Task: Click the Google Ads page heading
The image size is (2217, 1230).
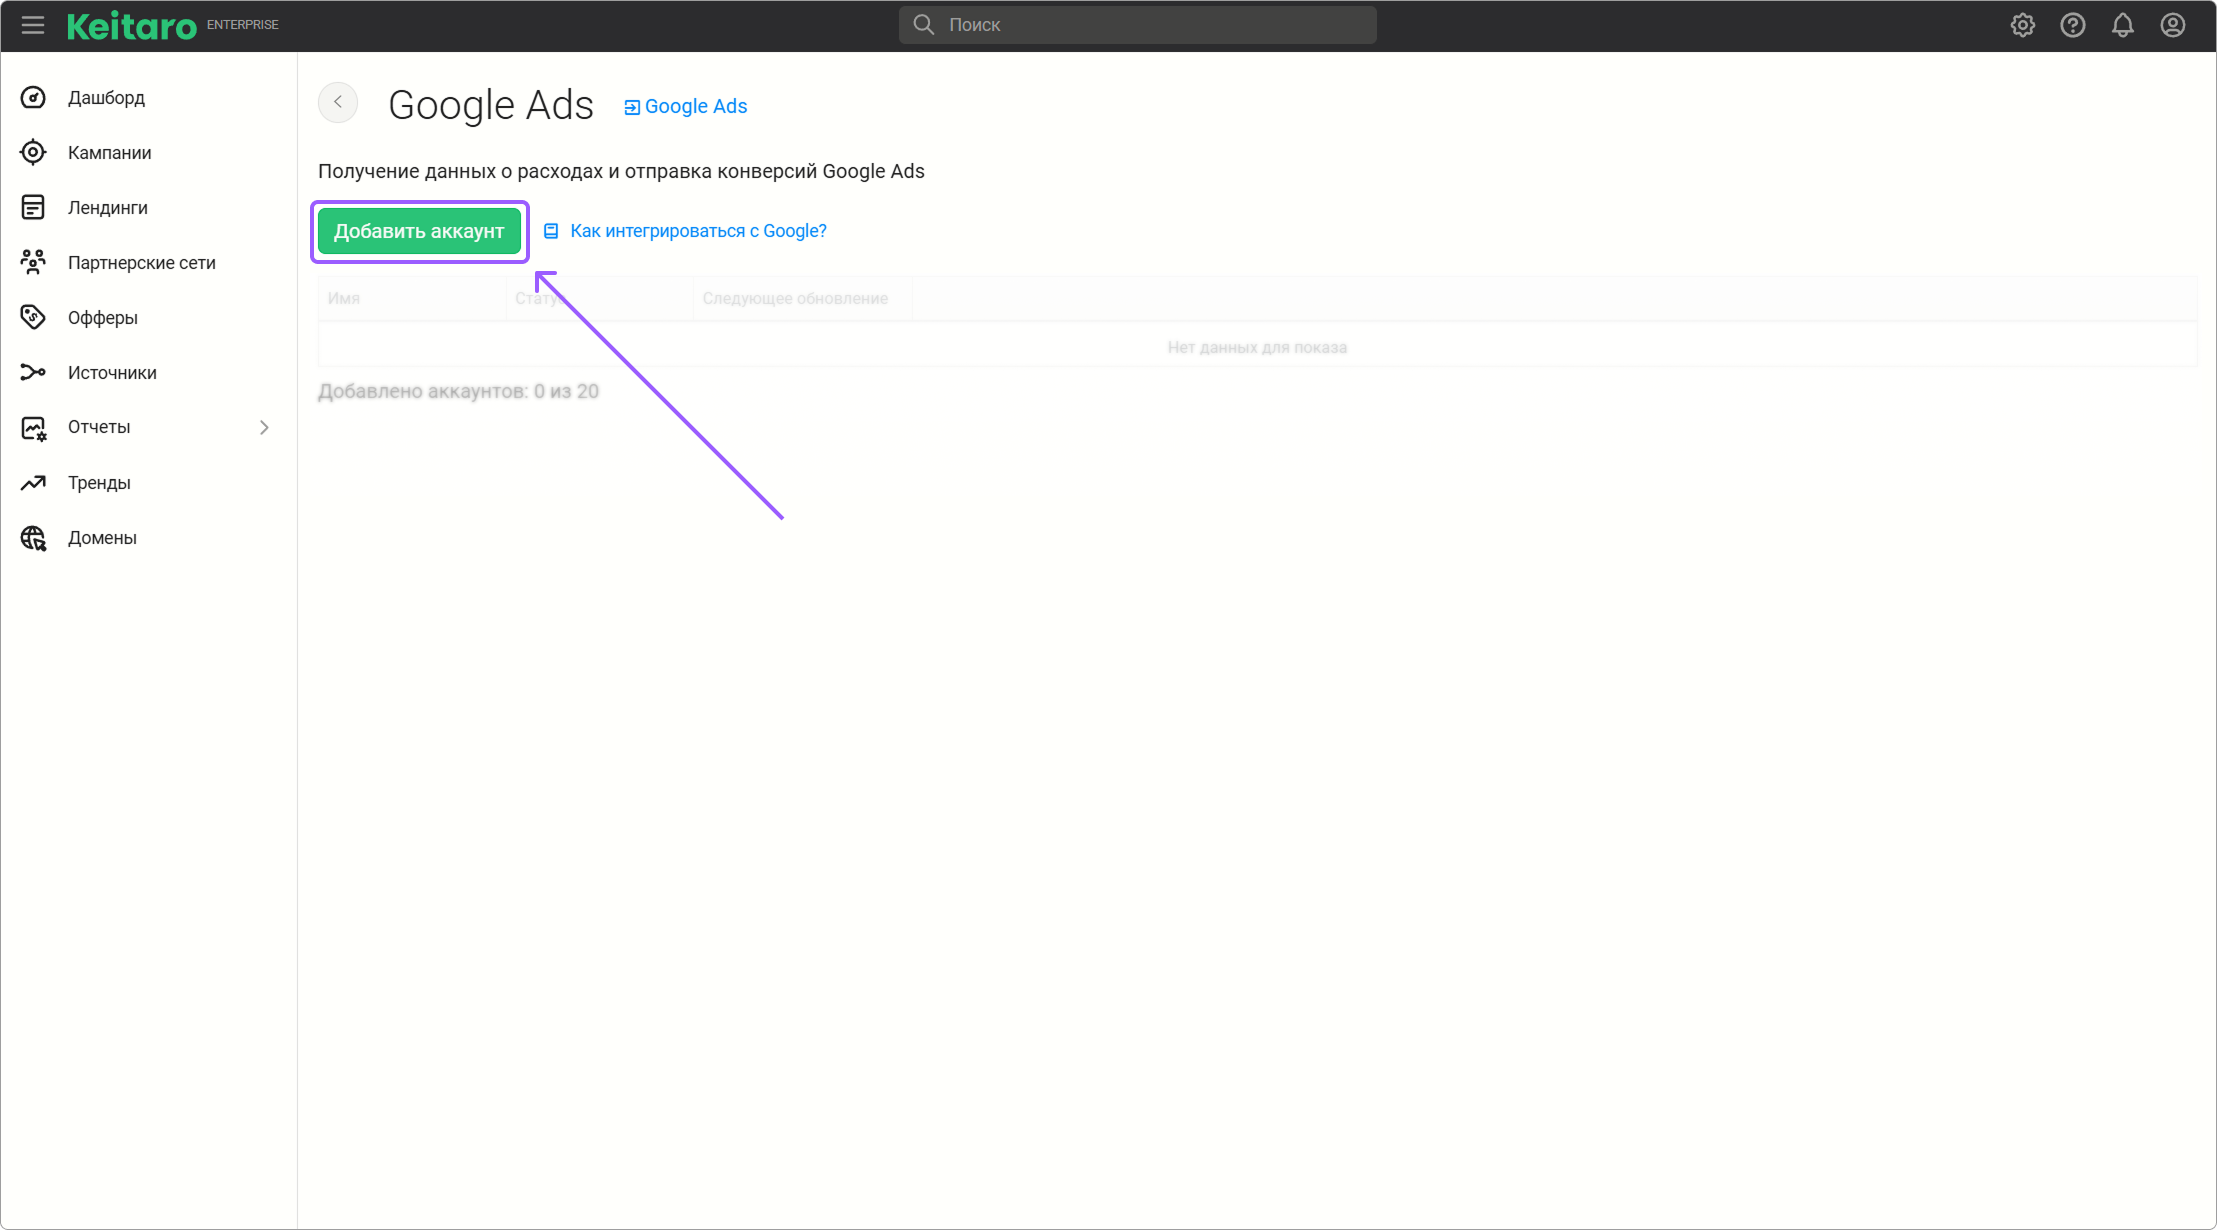Action: [x=491, y=105]
